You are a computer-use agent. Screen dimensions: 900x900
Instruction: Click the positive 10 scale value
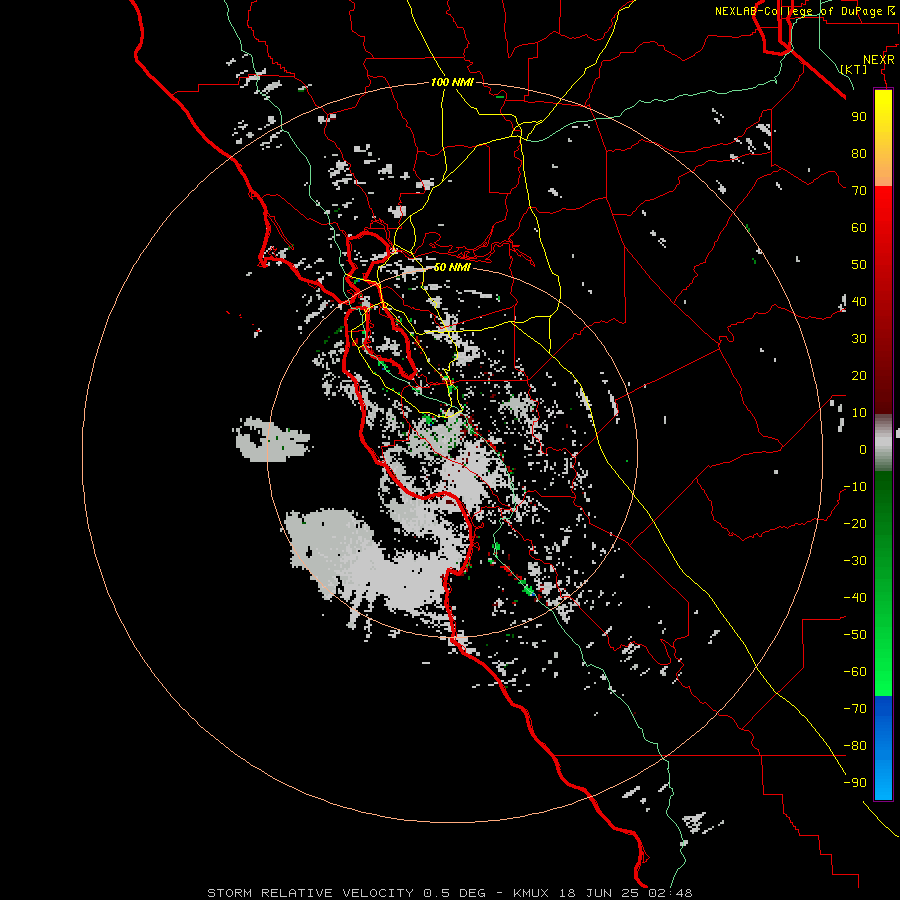859,413
